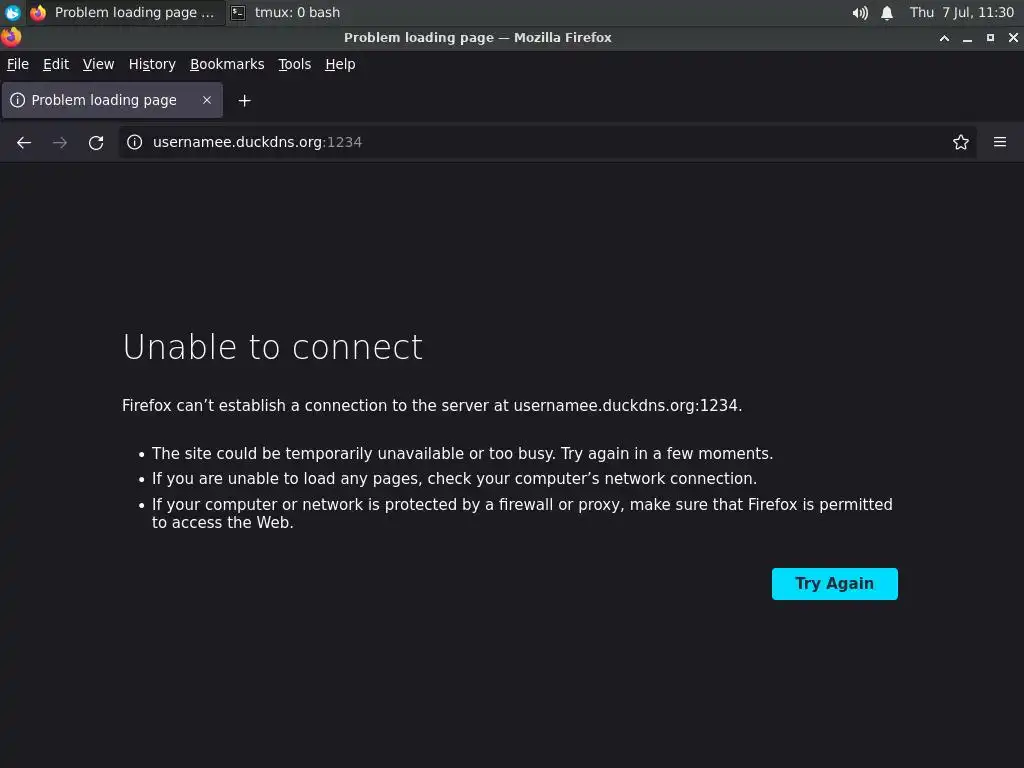Screen dimensions: 1024x768
Task: Open a new tab with the plus button
Action: click(244, 100)
